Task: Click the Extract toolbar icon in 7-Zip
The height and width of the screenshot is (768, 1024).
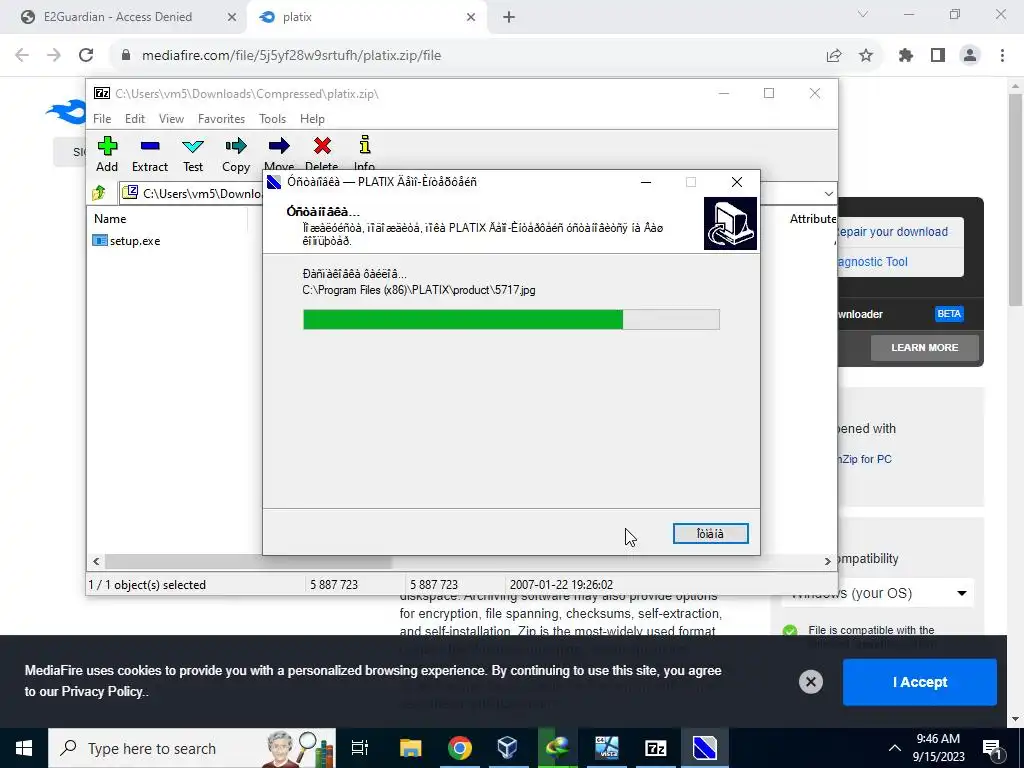Action: (150, 146)
